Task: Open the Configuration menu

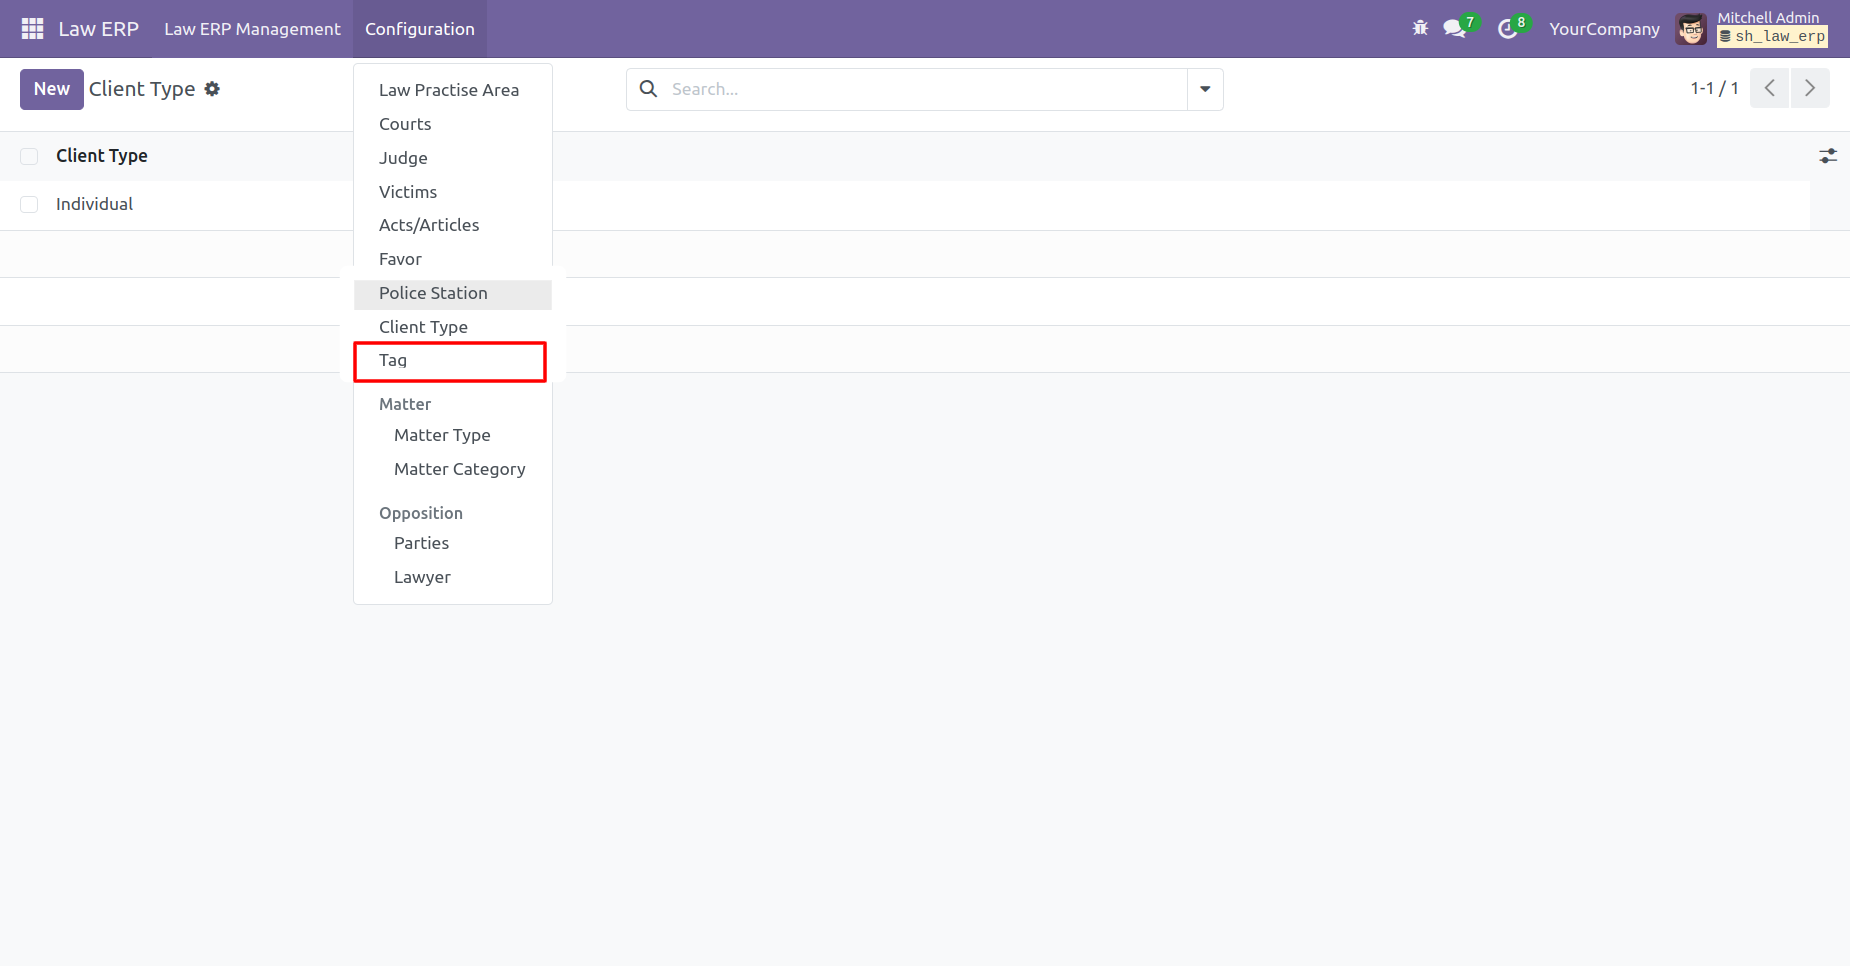Action: tap(420, 29)
